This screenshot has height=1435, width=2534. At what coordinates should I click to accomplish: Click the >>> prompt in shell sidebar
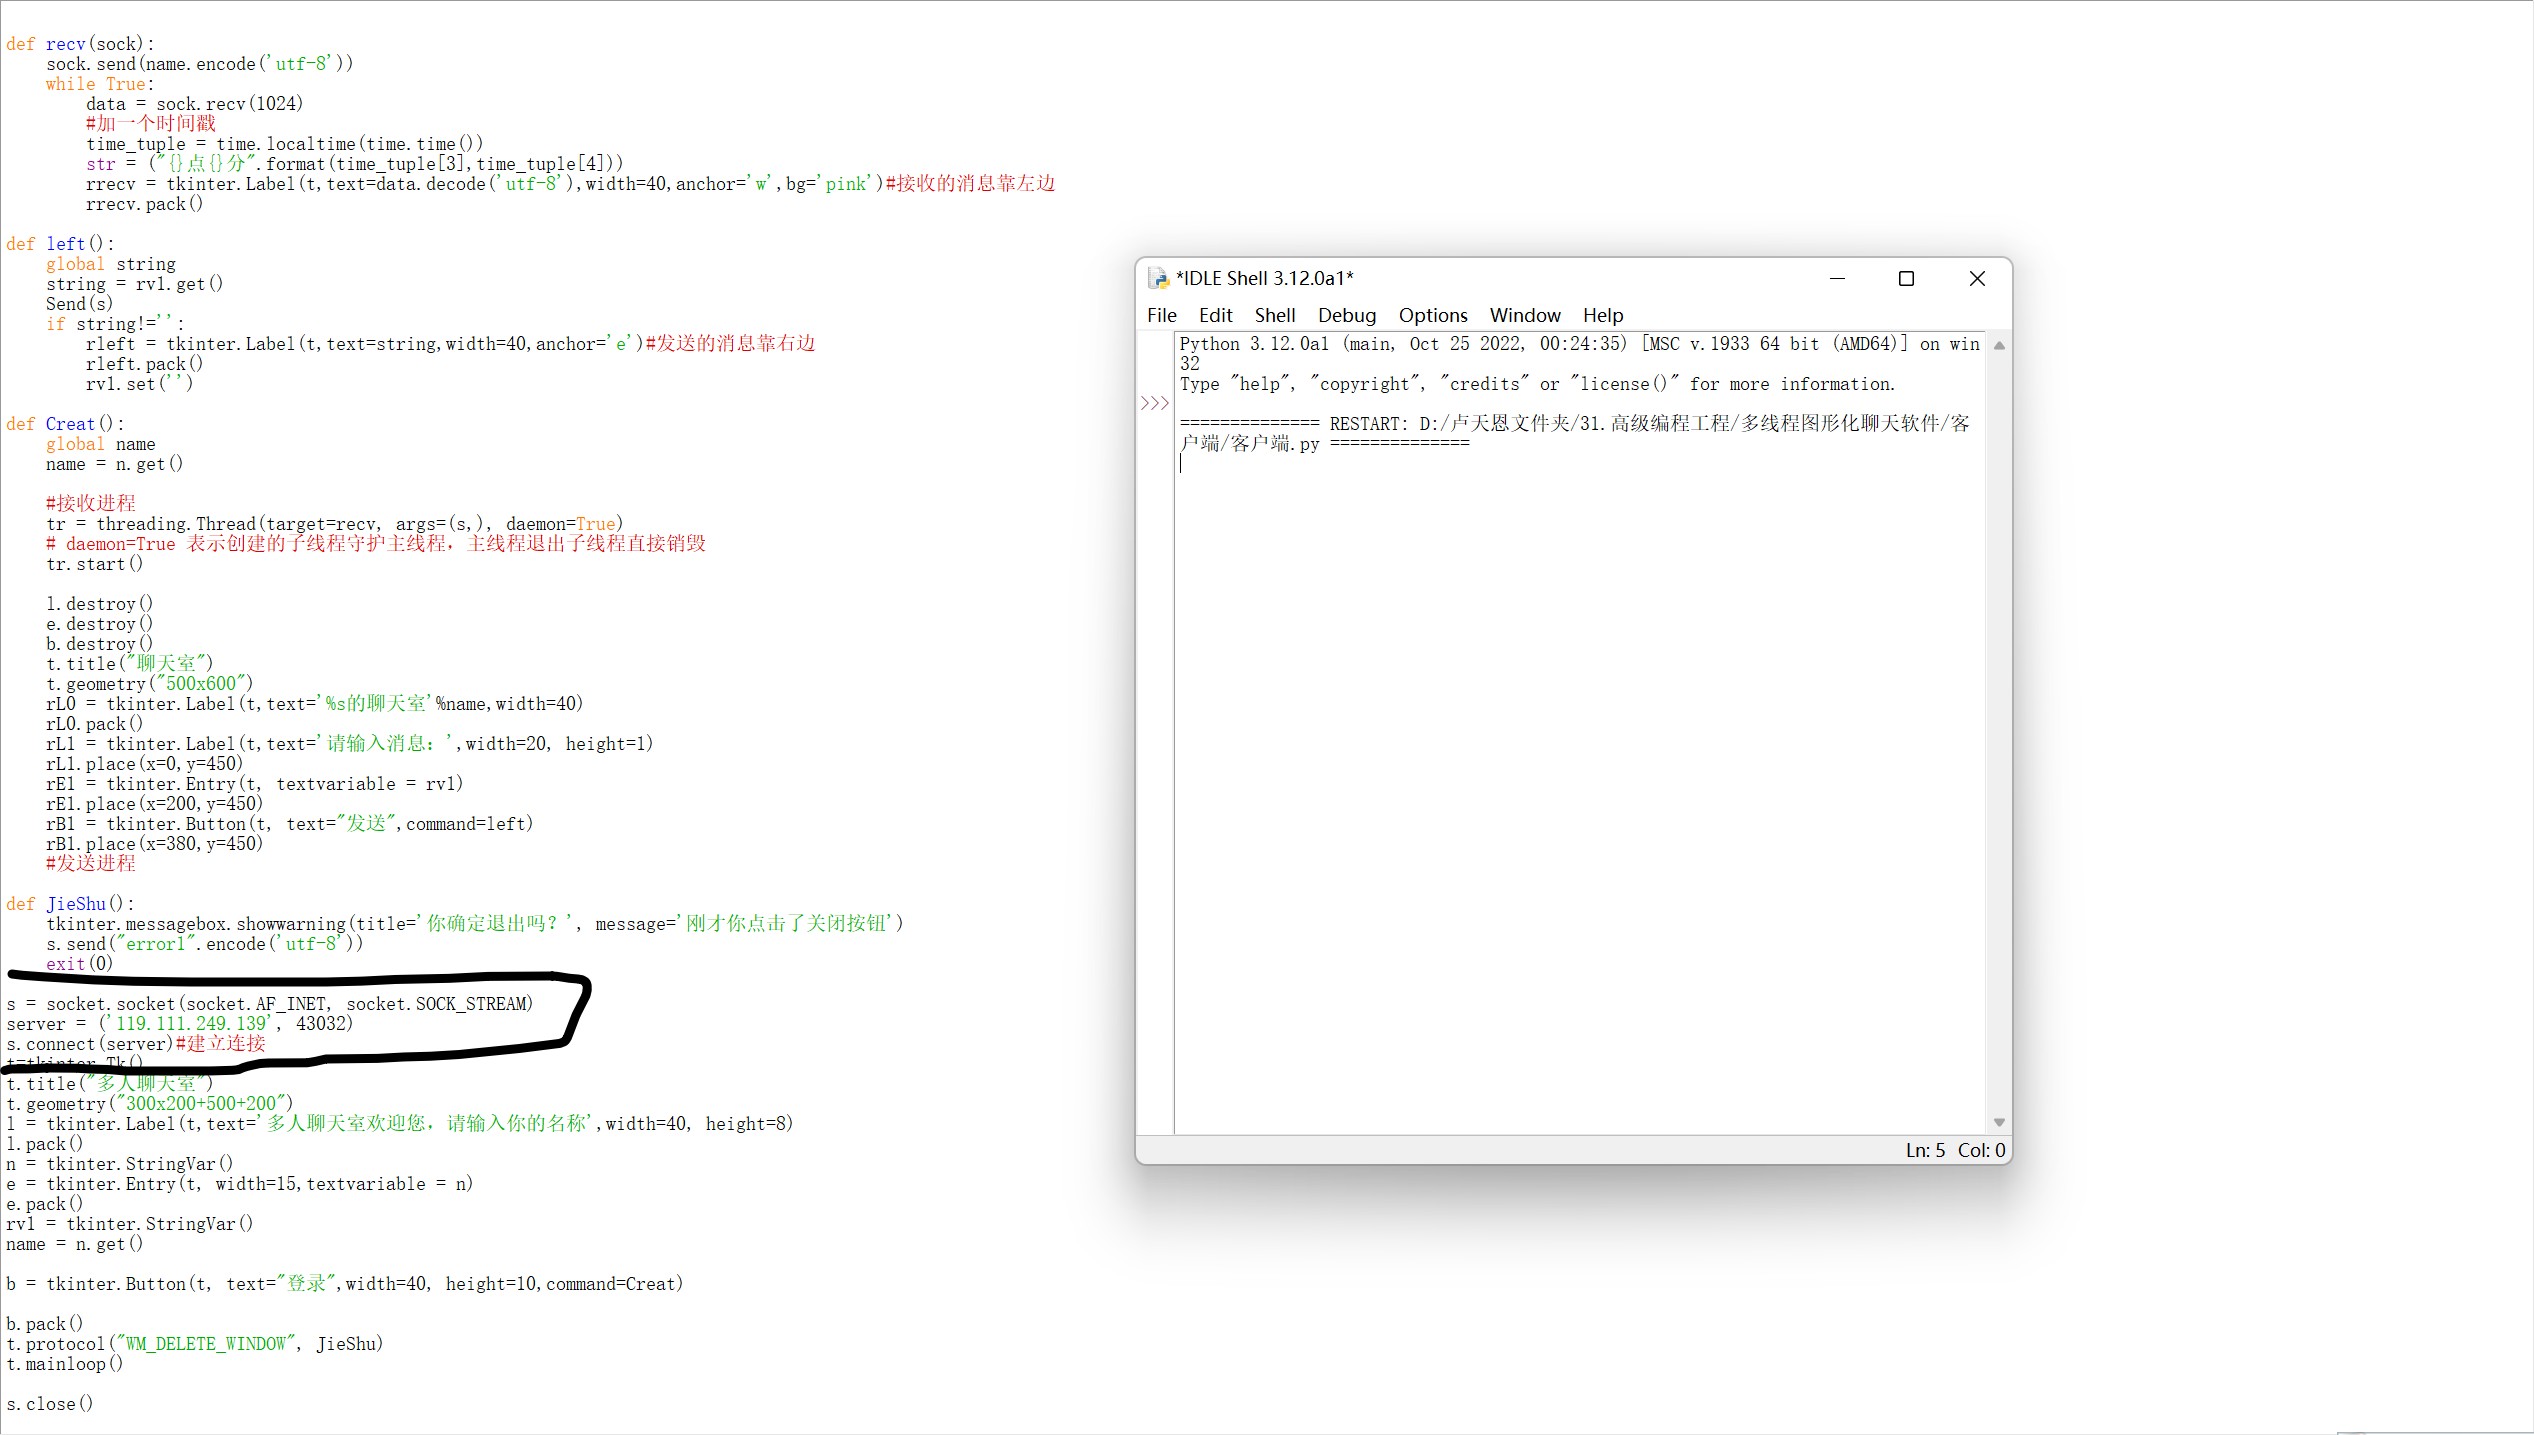coord(1155,403)
